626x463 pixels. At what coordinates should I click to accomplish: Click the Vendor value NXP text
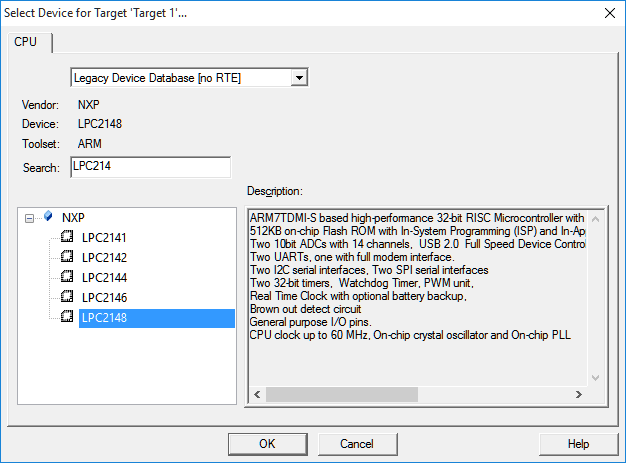pos(89,105)
